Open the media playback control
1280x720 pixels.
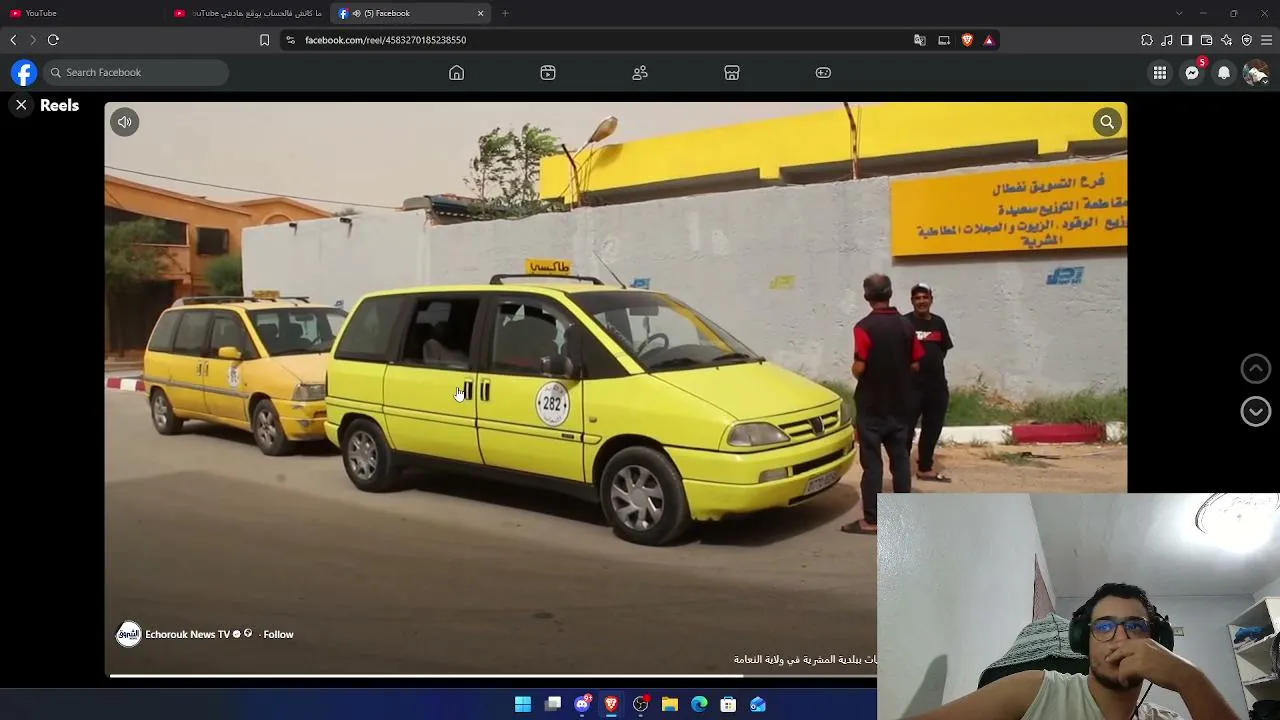point(1167,40)
